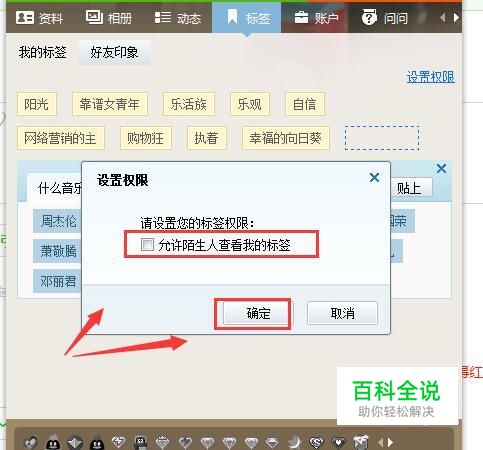The width and height of the screenshot is (483, 450).
Task: Select the 网络营销的主 tag
Action: click(x=61, y=138)
